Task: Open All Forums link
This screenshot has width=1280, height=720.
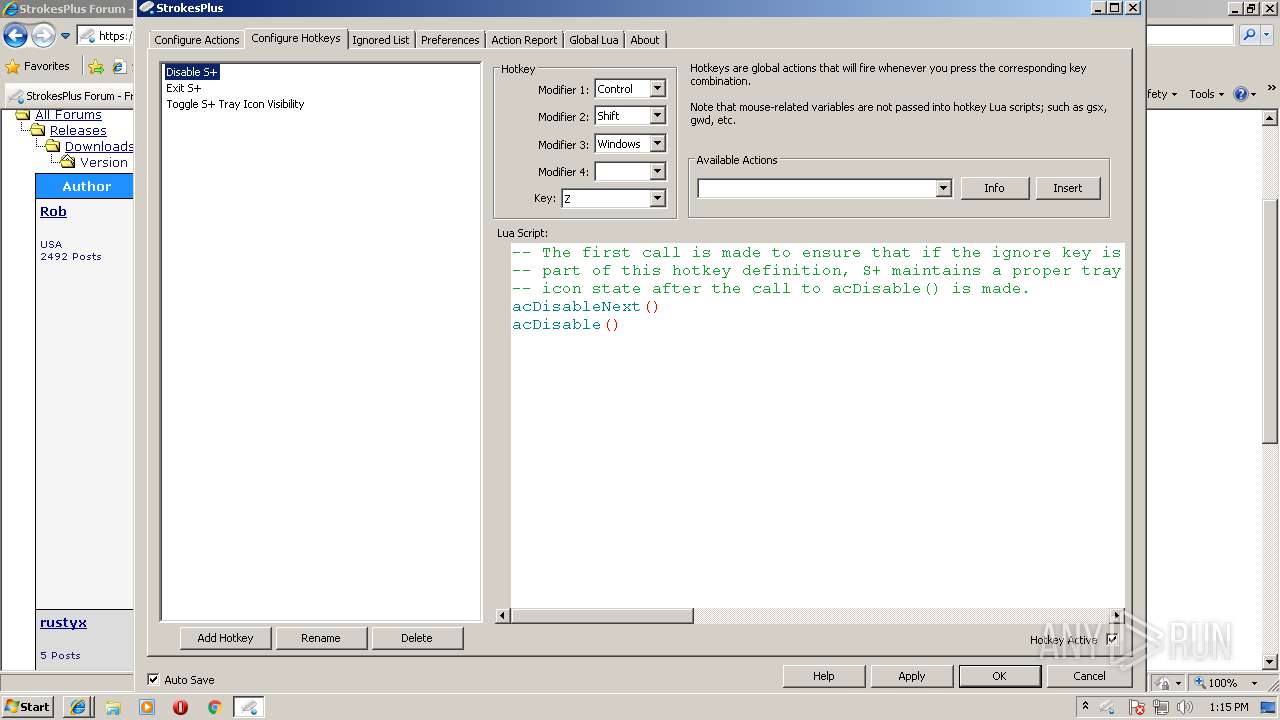Action: (68, 115)
